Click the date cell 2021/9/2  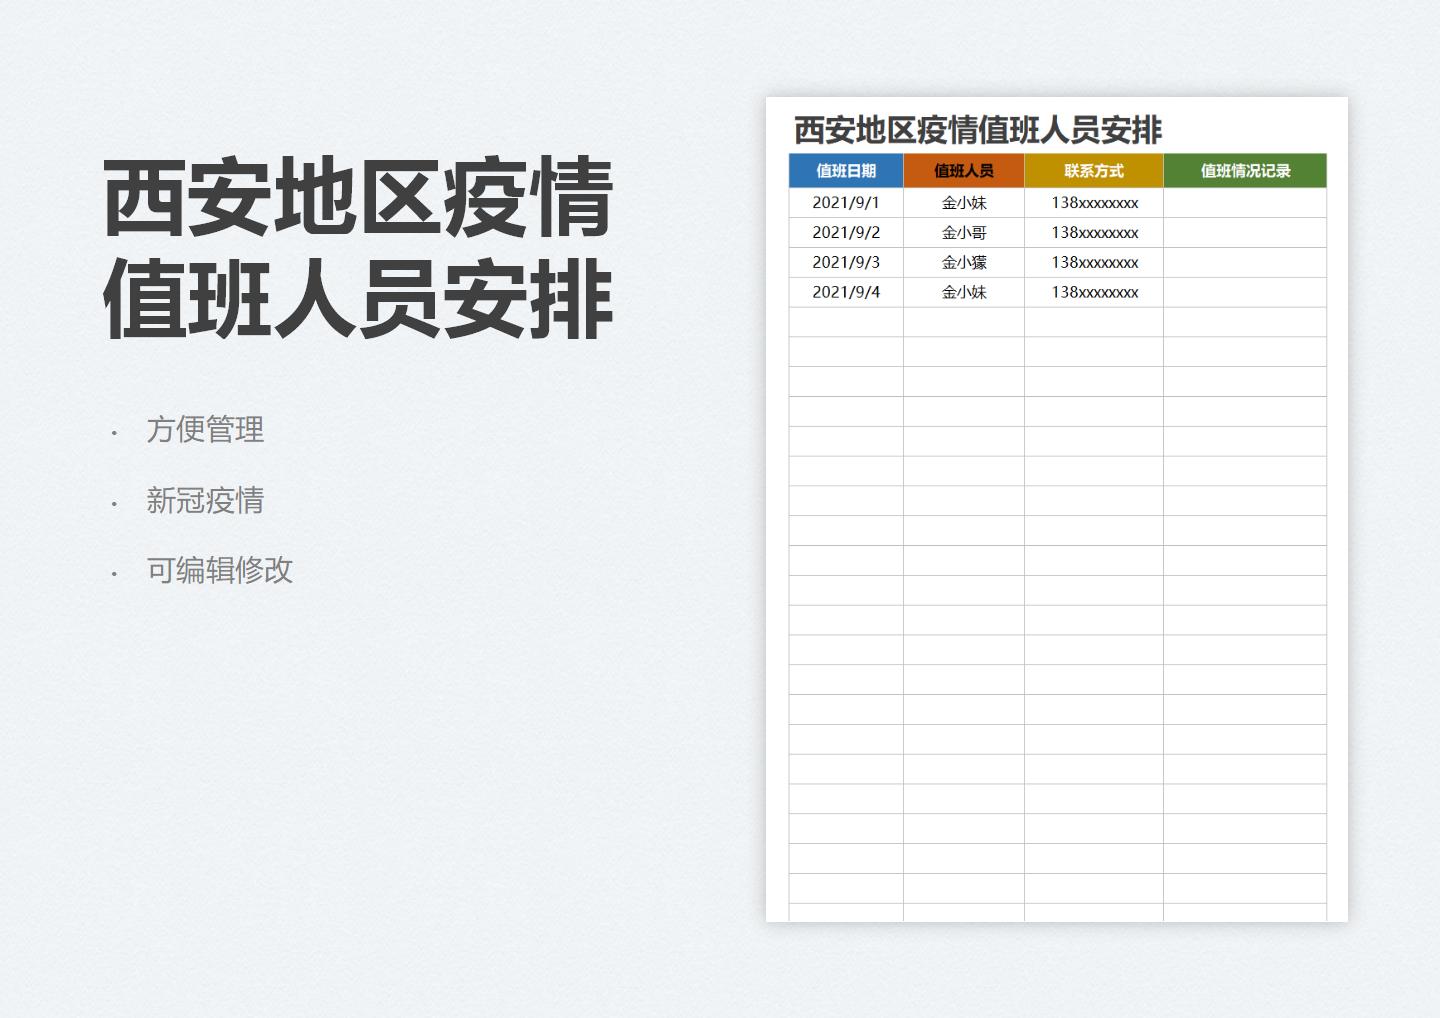pyautogui.click(x=846, y=232)
